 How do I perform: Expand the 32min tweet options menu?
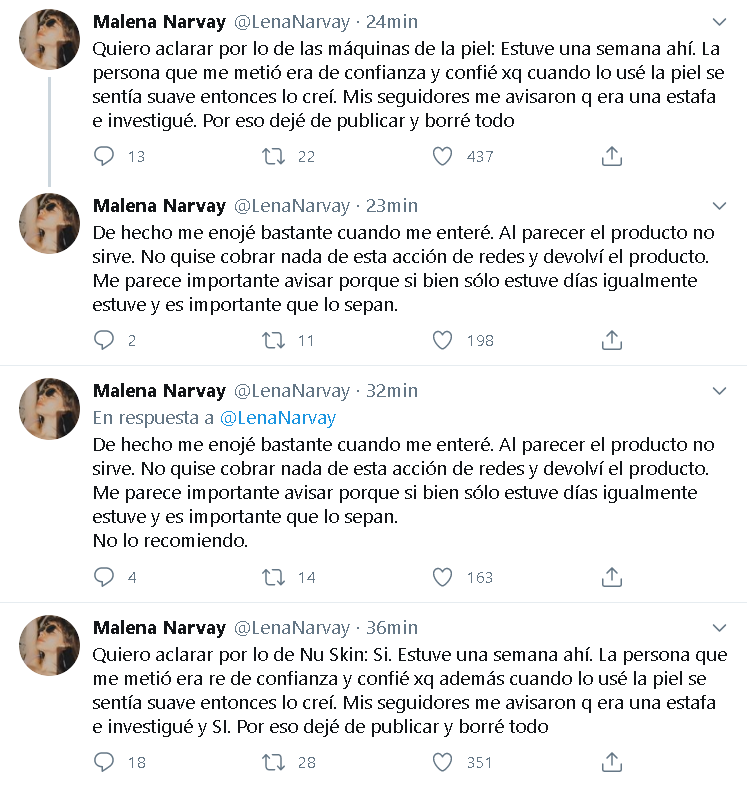pos(719,391)
